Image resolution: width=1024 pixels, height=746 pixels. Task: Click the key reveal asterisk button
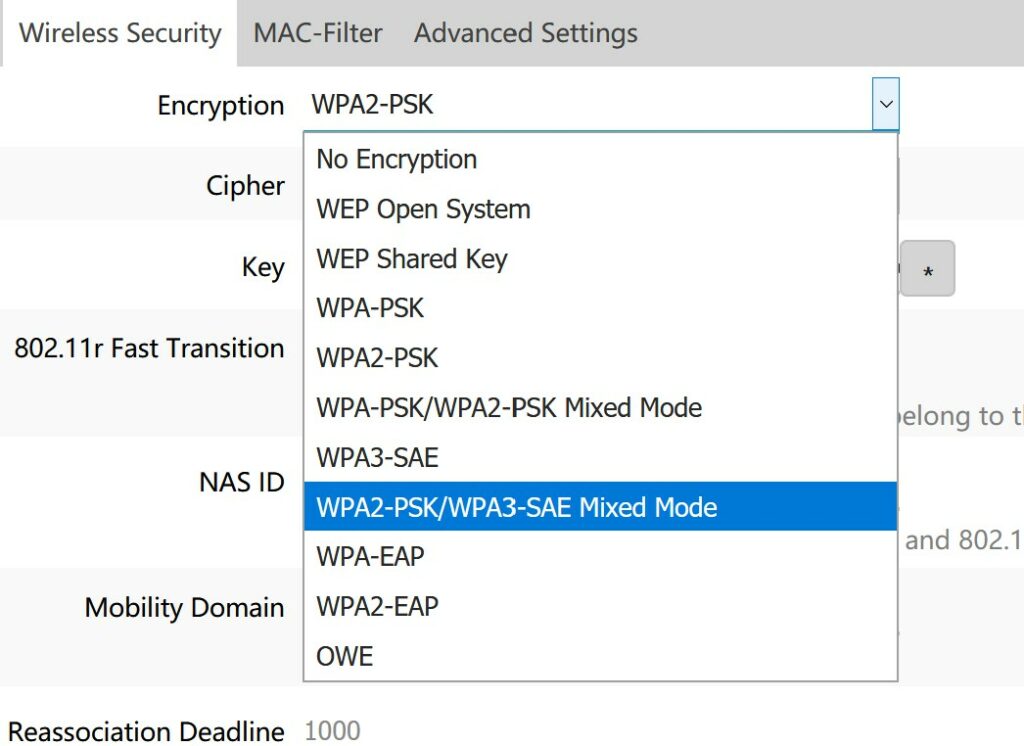point(927,269)
